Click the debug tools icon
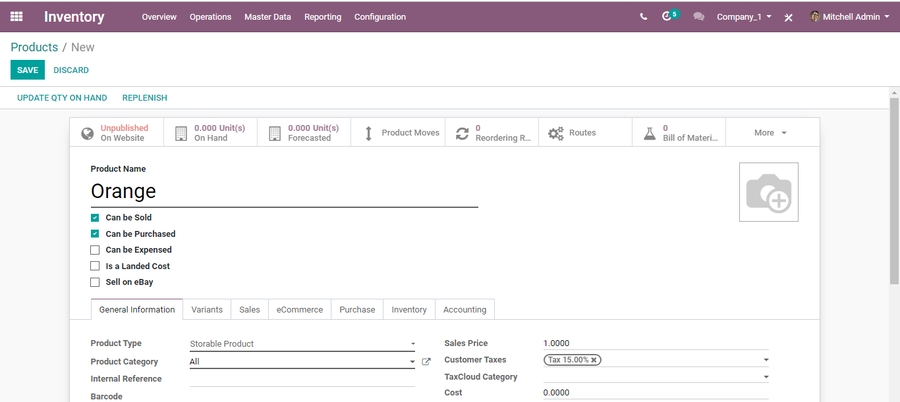 [788, 18]
